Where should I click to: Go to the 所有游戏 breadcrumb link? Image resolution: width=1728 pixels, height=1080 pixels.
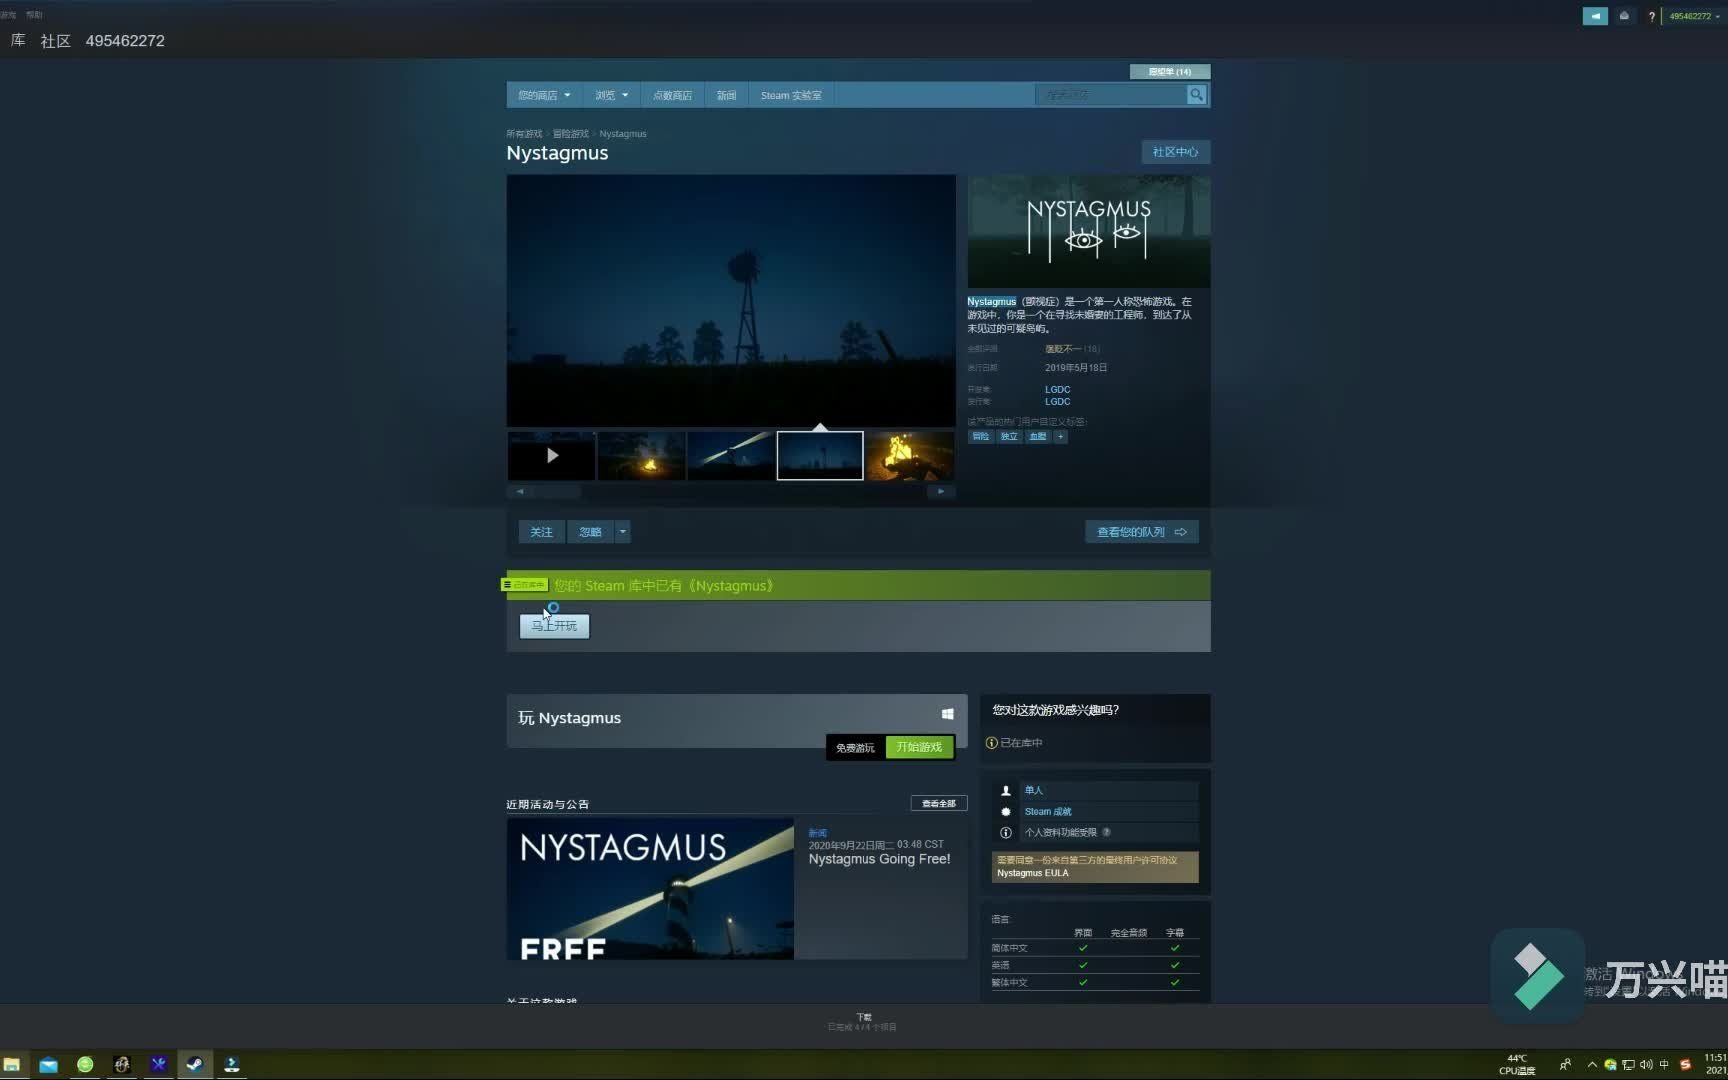(x=524, y=134)
